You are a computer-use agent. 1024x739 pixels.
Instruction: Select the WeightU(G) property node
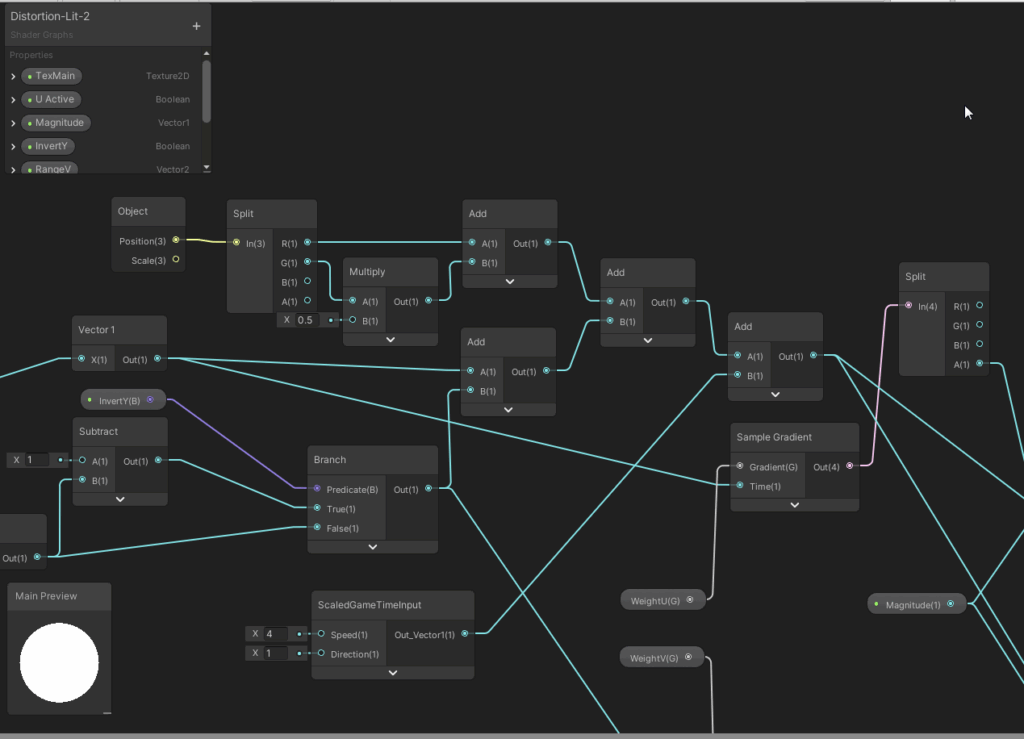tap(662, 601)
